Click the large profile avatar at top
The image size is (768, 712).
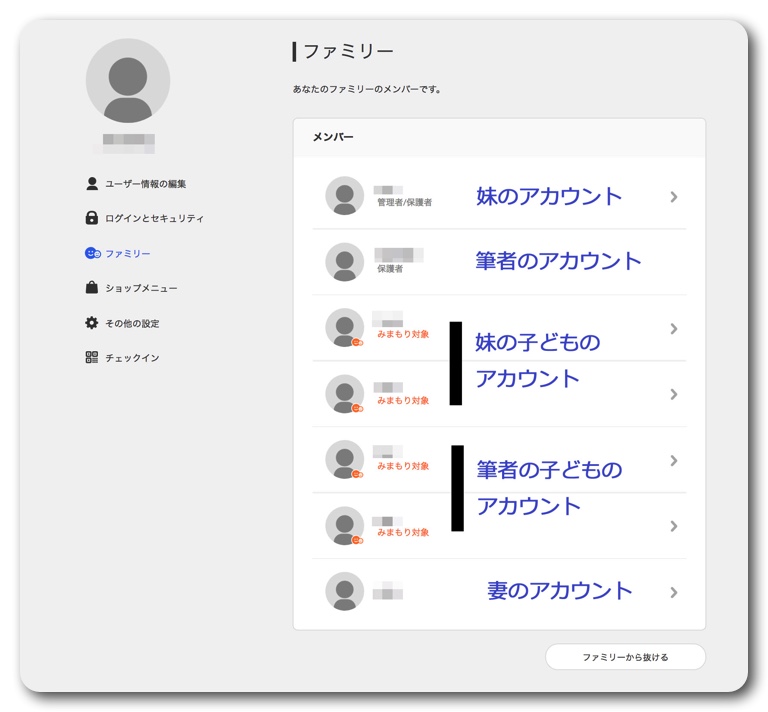coord(128,81)
